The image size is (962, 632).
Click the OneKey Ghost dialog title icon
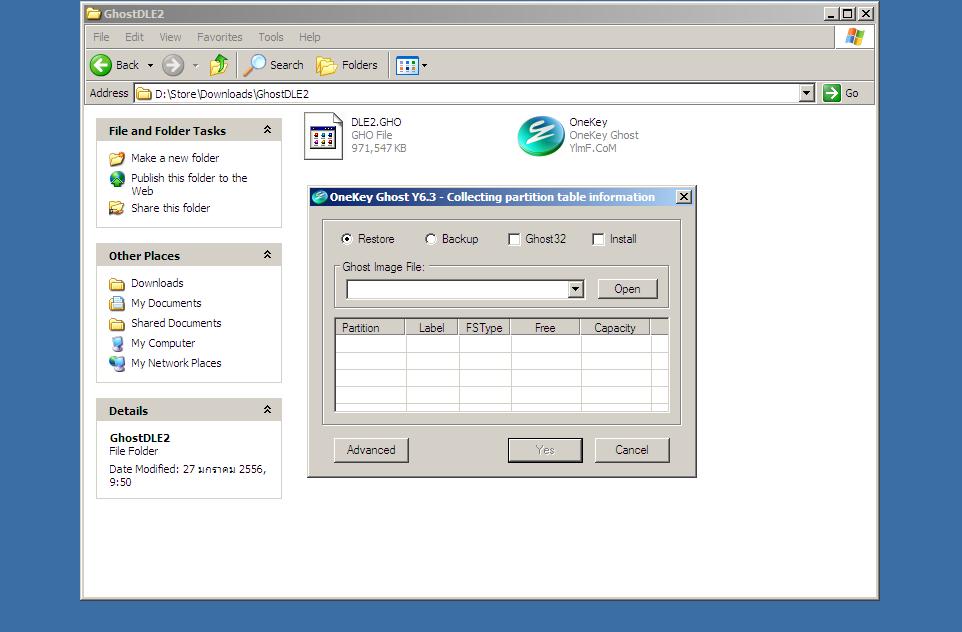(x=320, y=197)
